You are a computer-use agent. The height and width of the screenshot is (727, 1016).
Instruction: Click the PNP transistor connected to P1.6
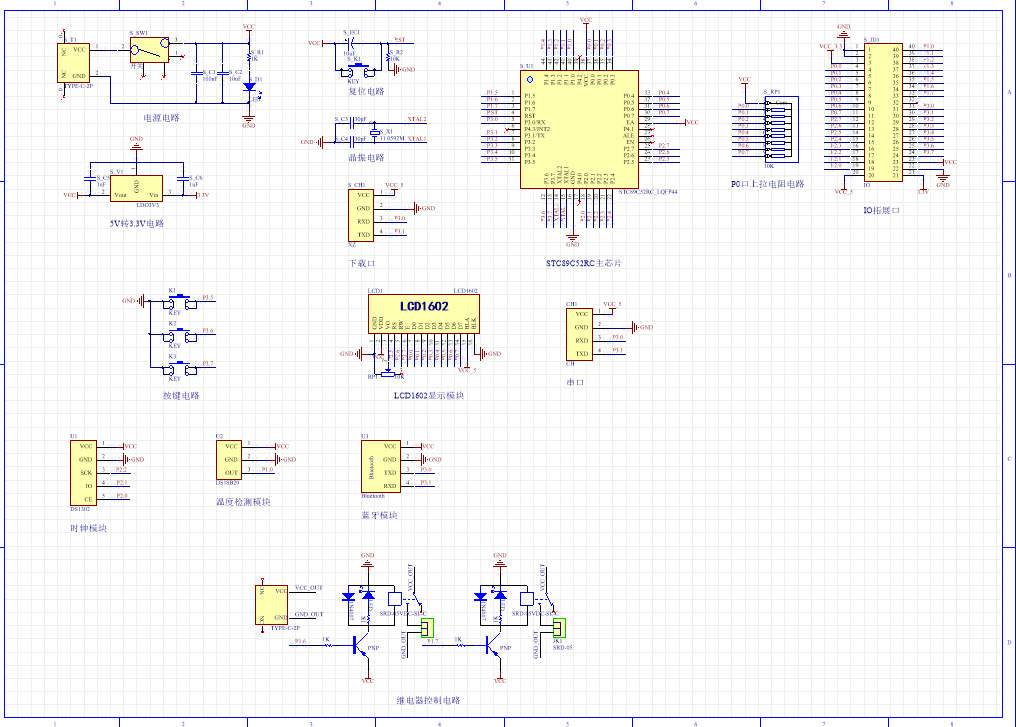(361, 647)
